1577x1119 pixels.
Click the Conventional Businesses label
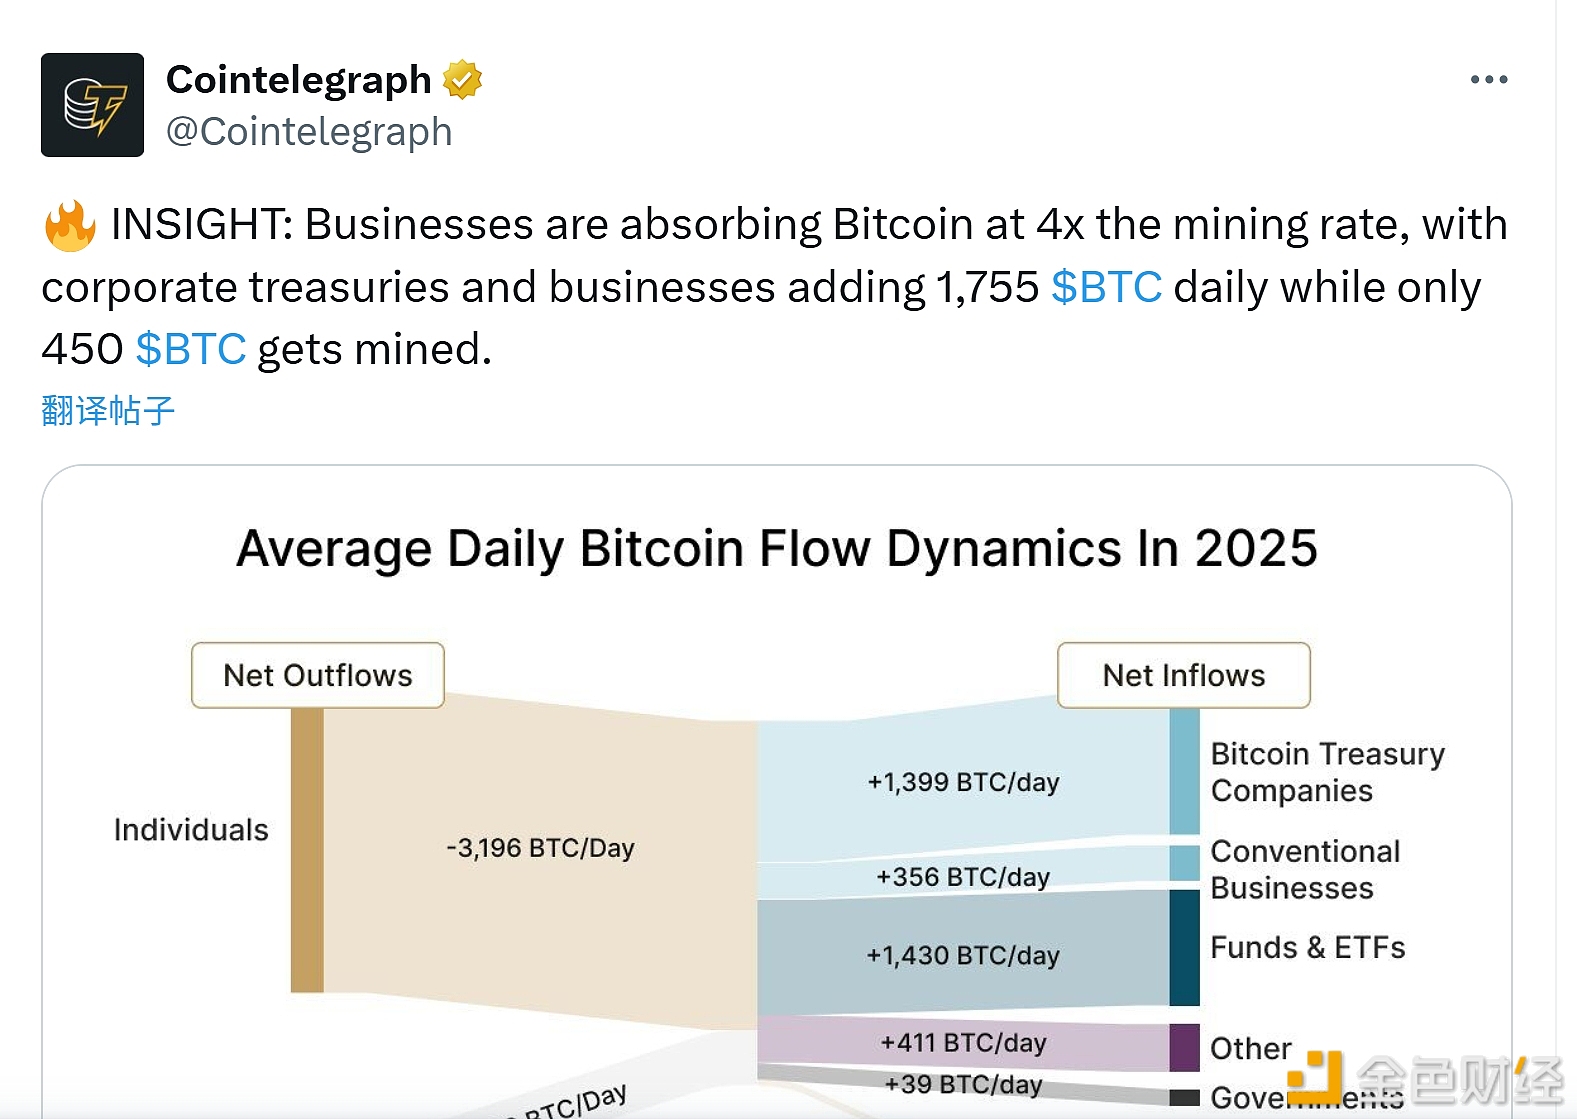click(1305, 869)
